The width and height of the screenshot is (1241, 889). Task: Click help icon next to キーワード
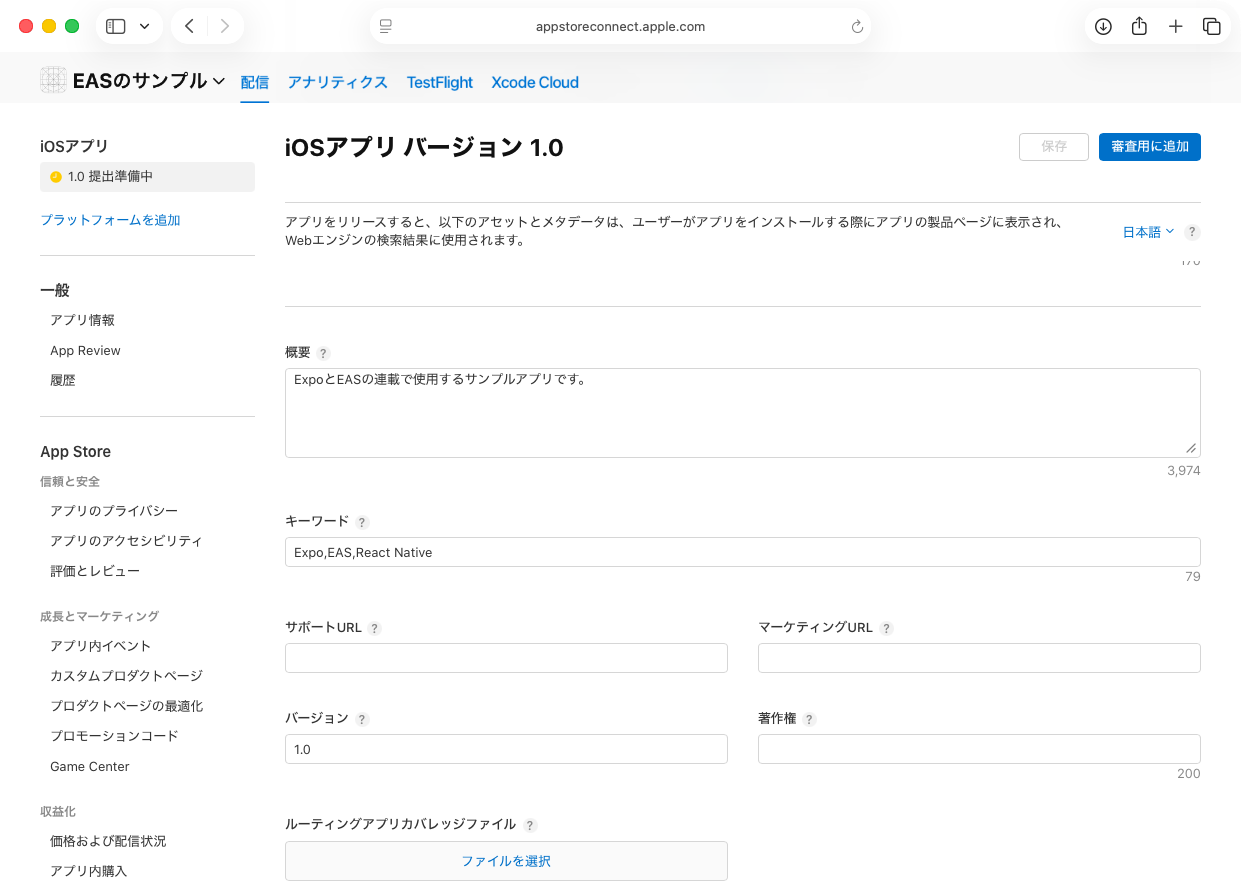point(362,522)
